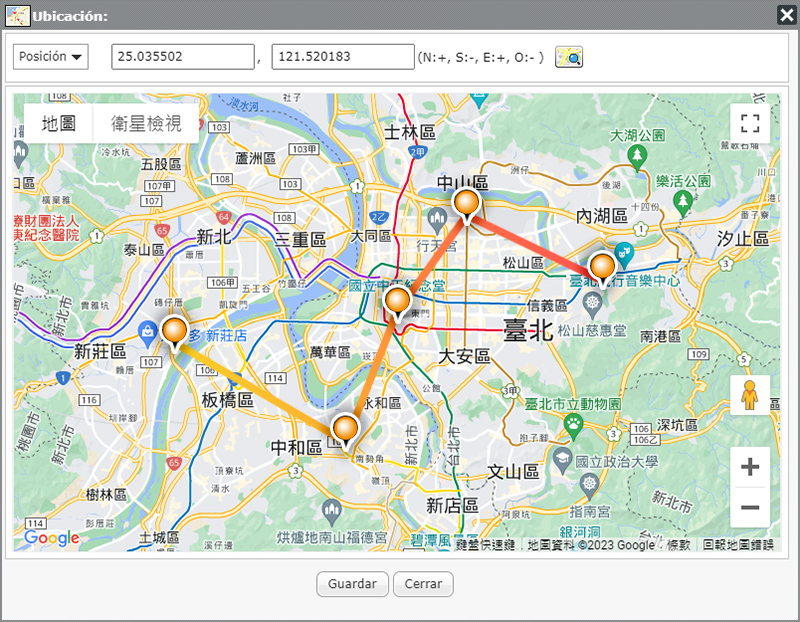This screenshot has height=622, width=800.
Task: Click the map search icon beside coordinates
Action: tap(569, 57)
